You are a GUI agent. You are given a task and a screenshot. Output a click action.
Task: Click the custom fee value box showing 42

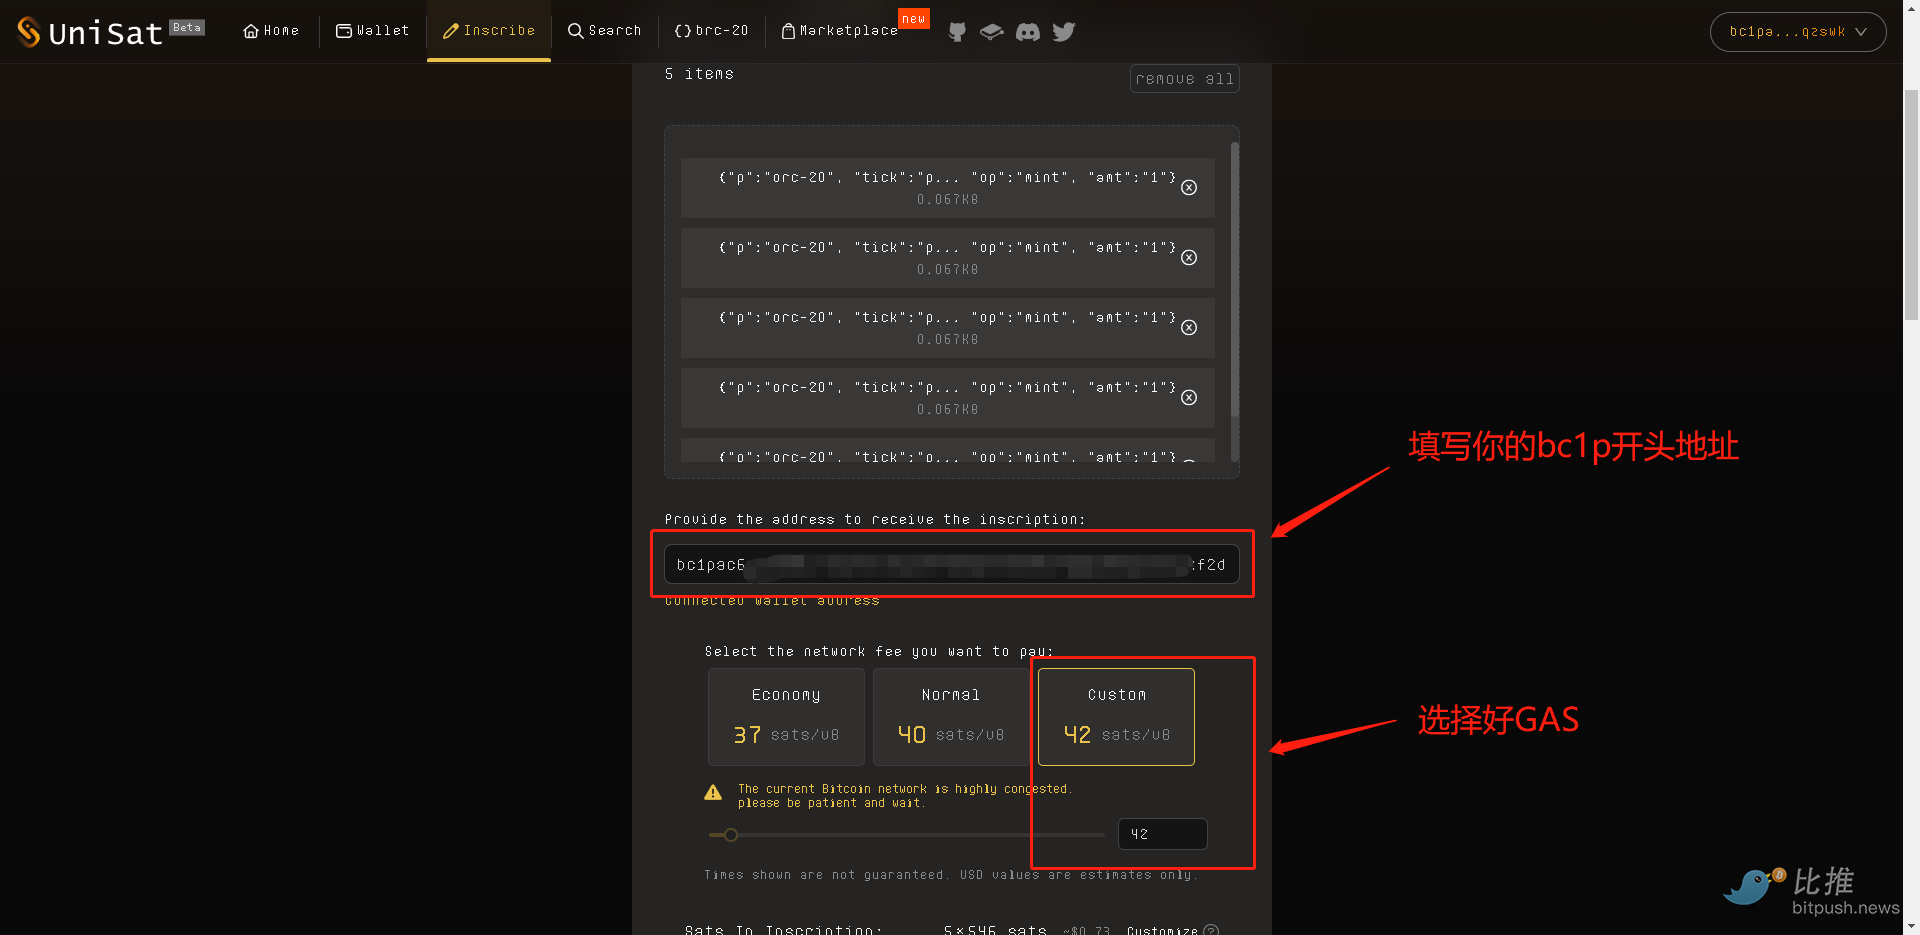(x=1162, y=834)
